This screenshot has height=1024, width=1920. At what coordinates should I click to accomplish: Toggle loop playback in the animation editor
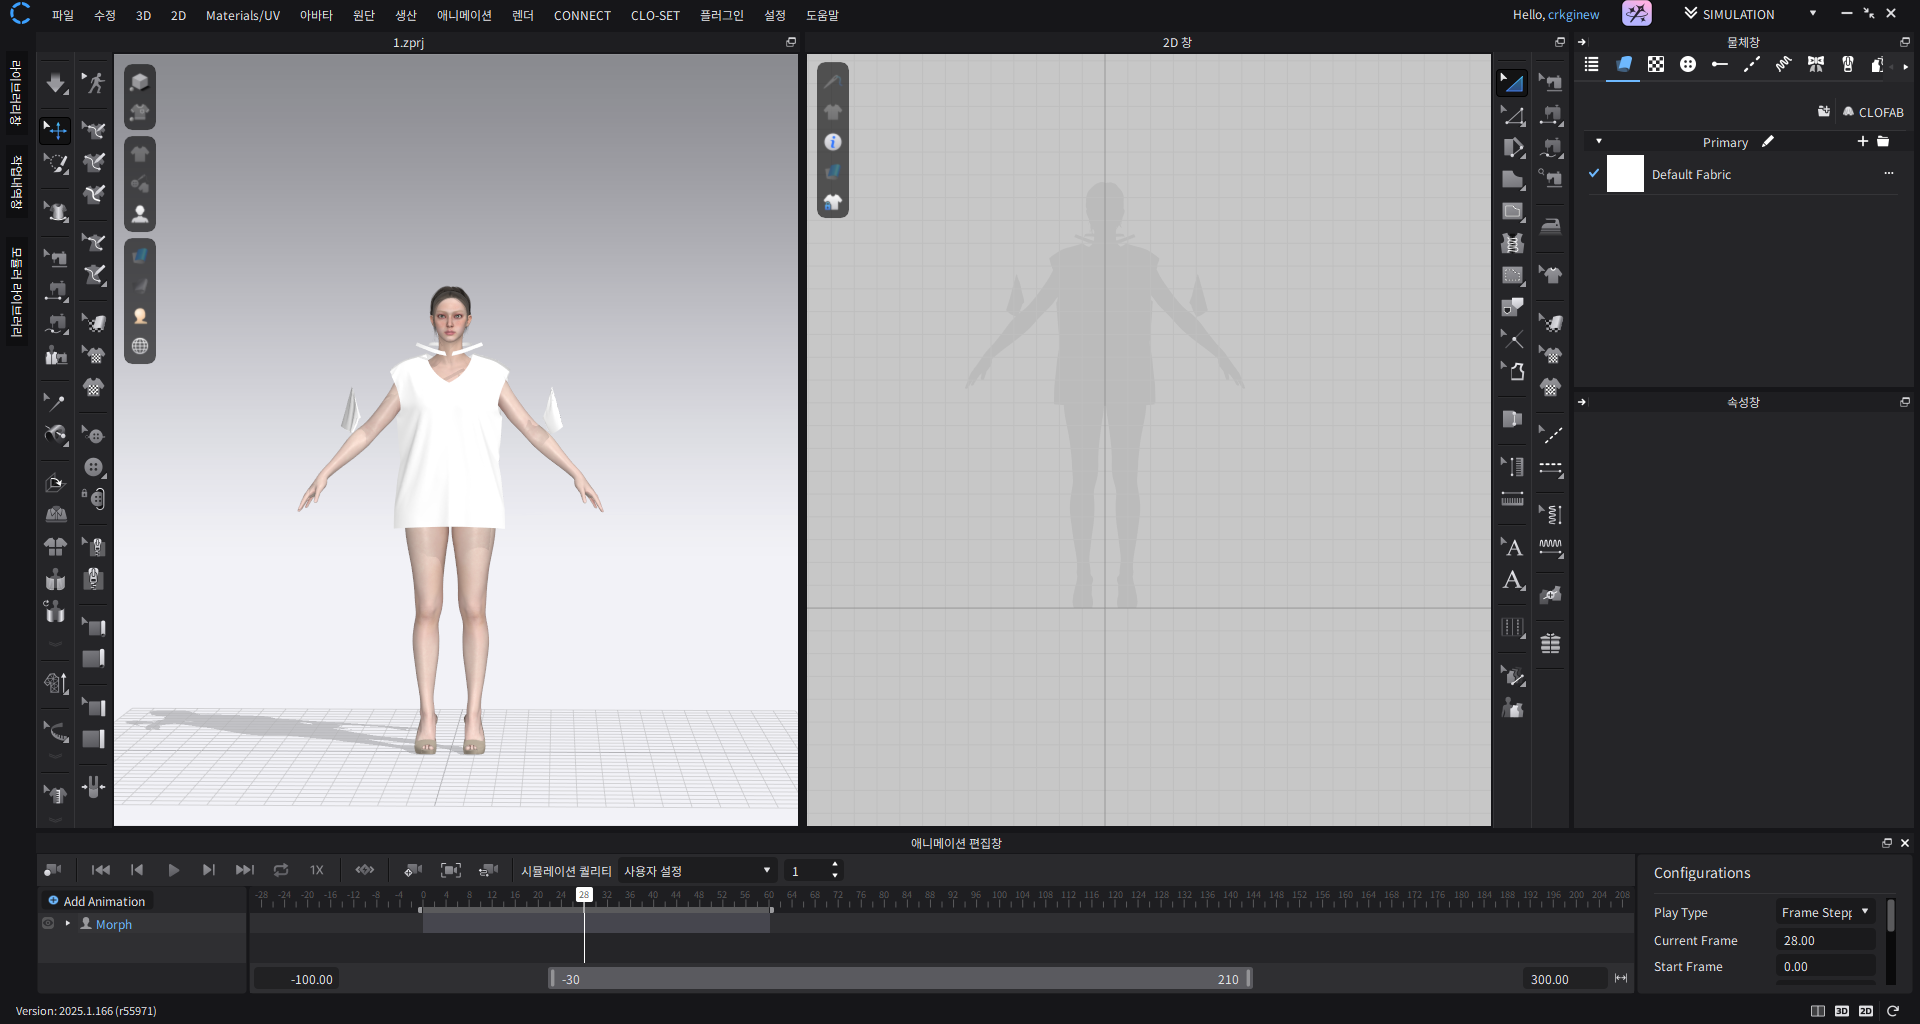(x=281, y=870)
